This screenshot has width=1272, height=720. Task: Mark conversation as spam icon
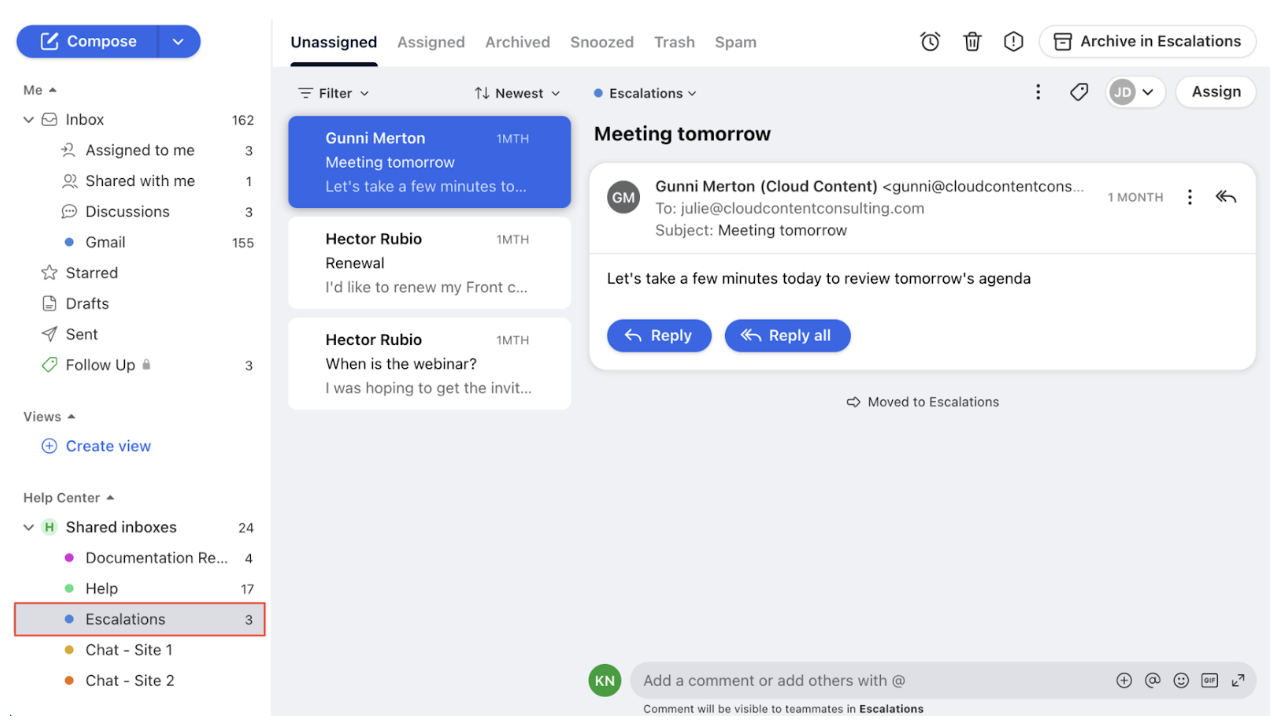pyautogui.click(x=1013, y=42)
